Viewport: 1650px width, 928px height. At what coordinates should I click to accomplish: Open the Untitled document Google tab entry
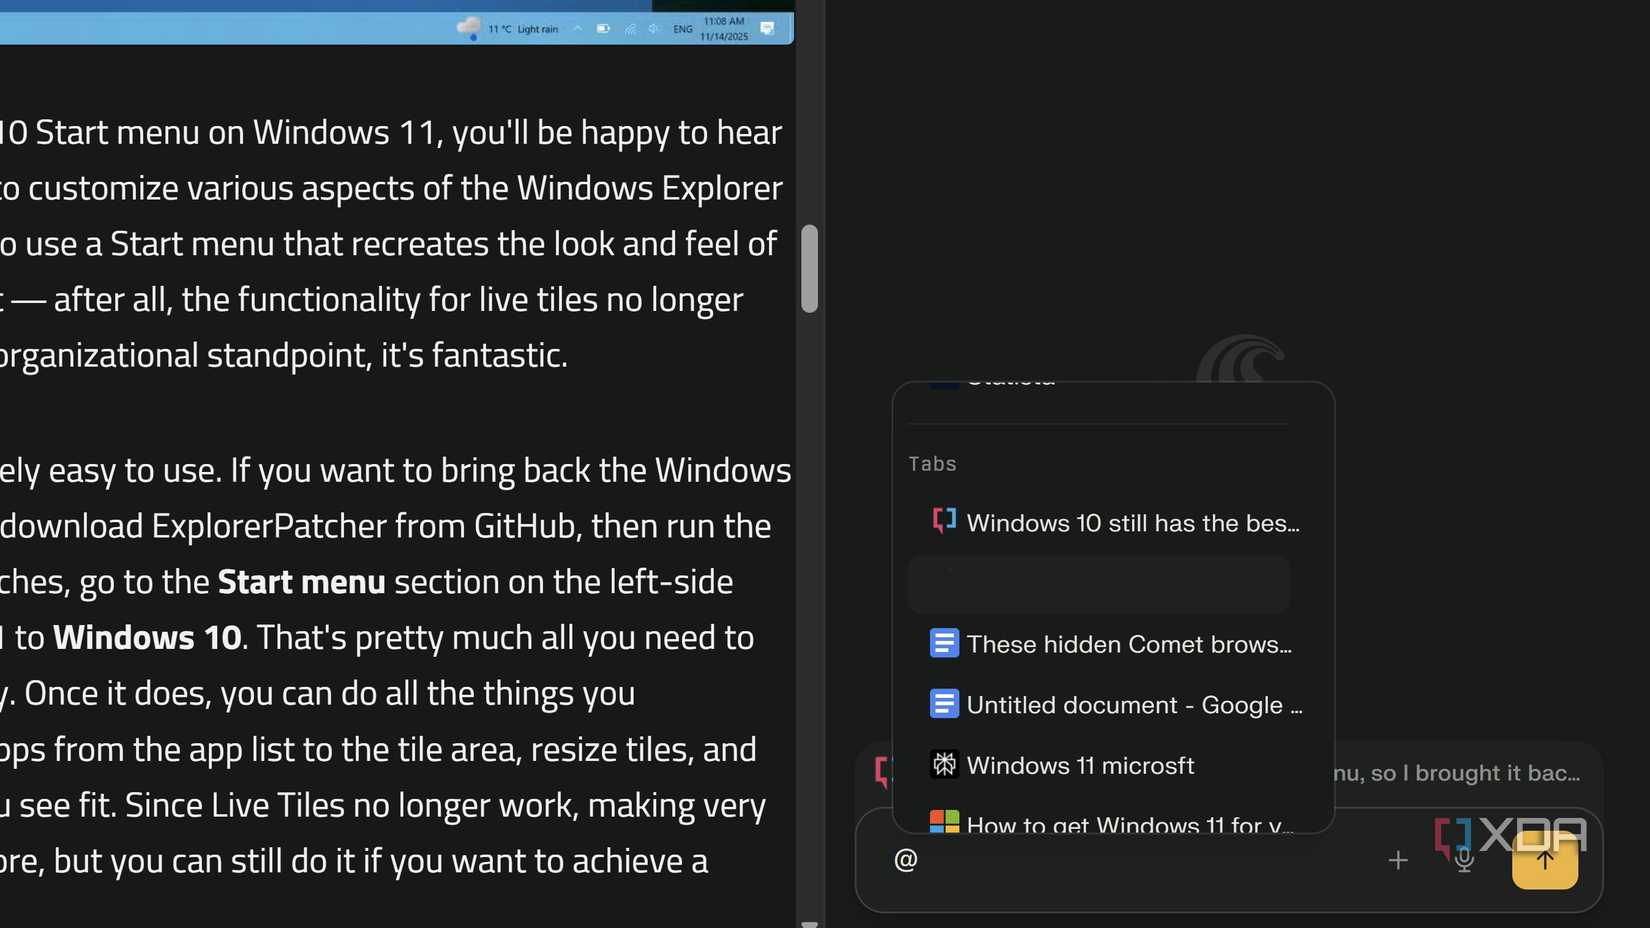(x=1135, y=704)
